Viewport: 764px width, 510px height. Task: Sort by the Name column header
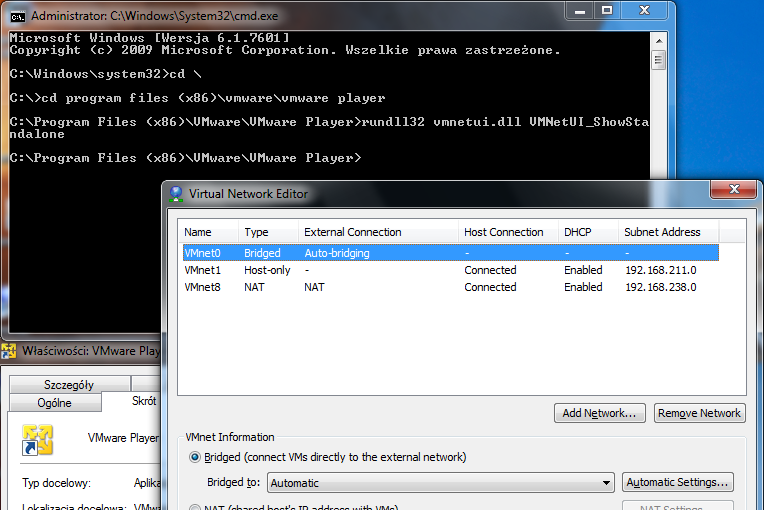click(x=208, y=232)
